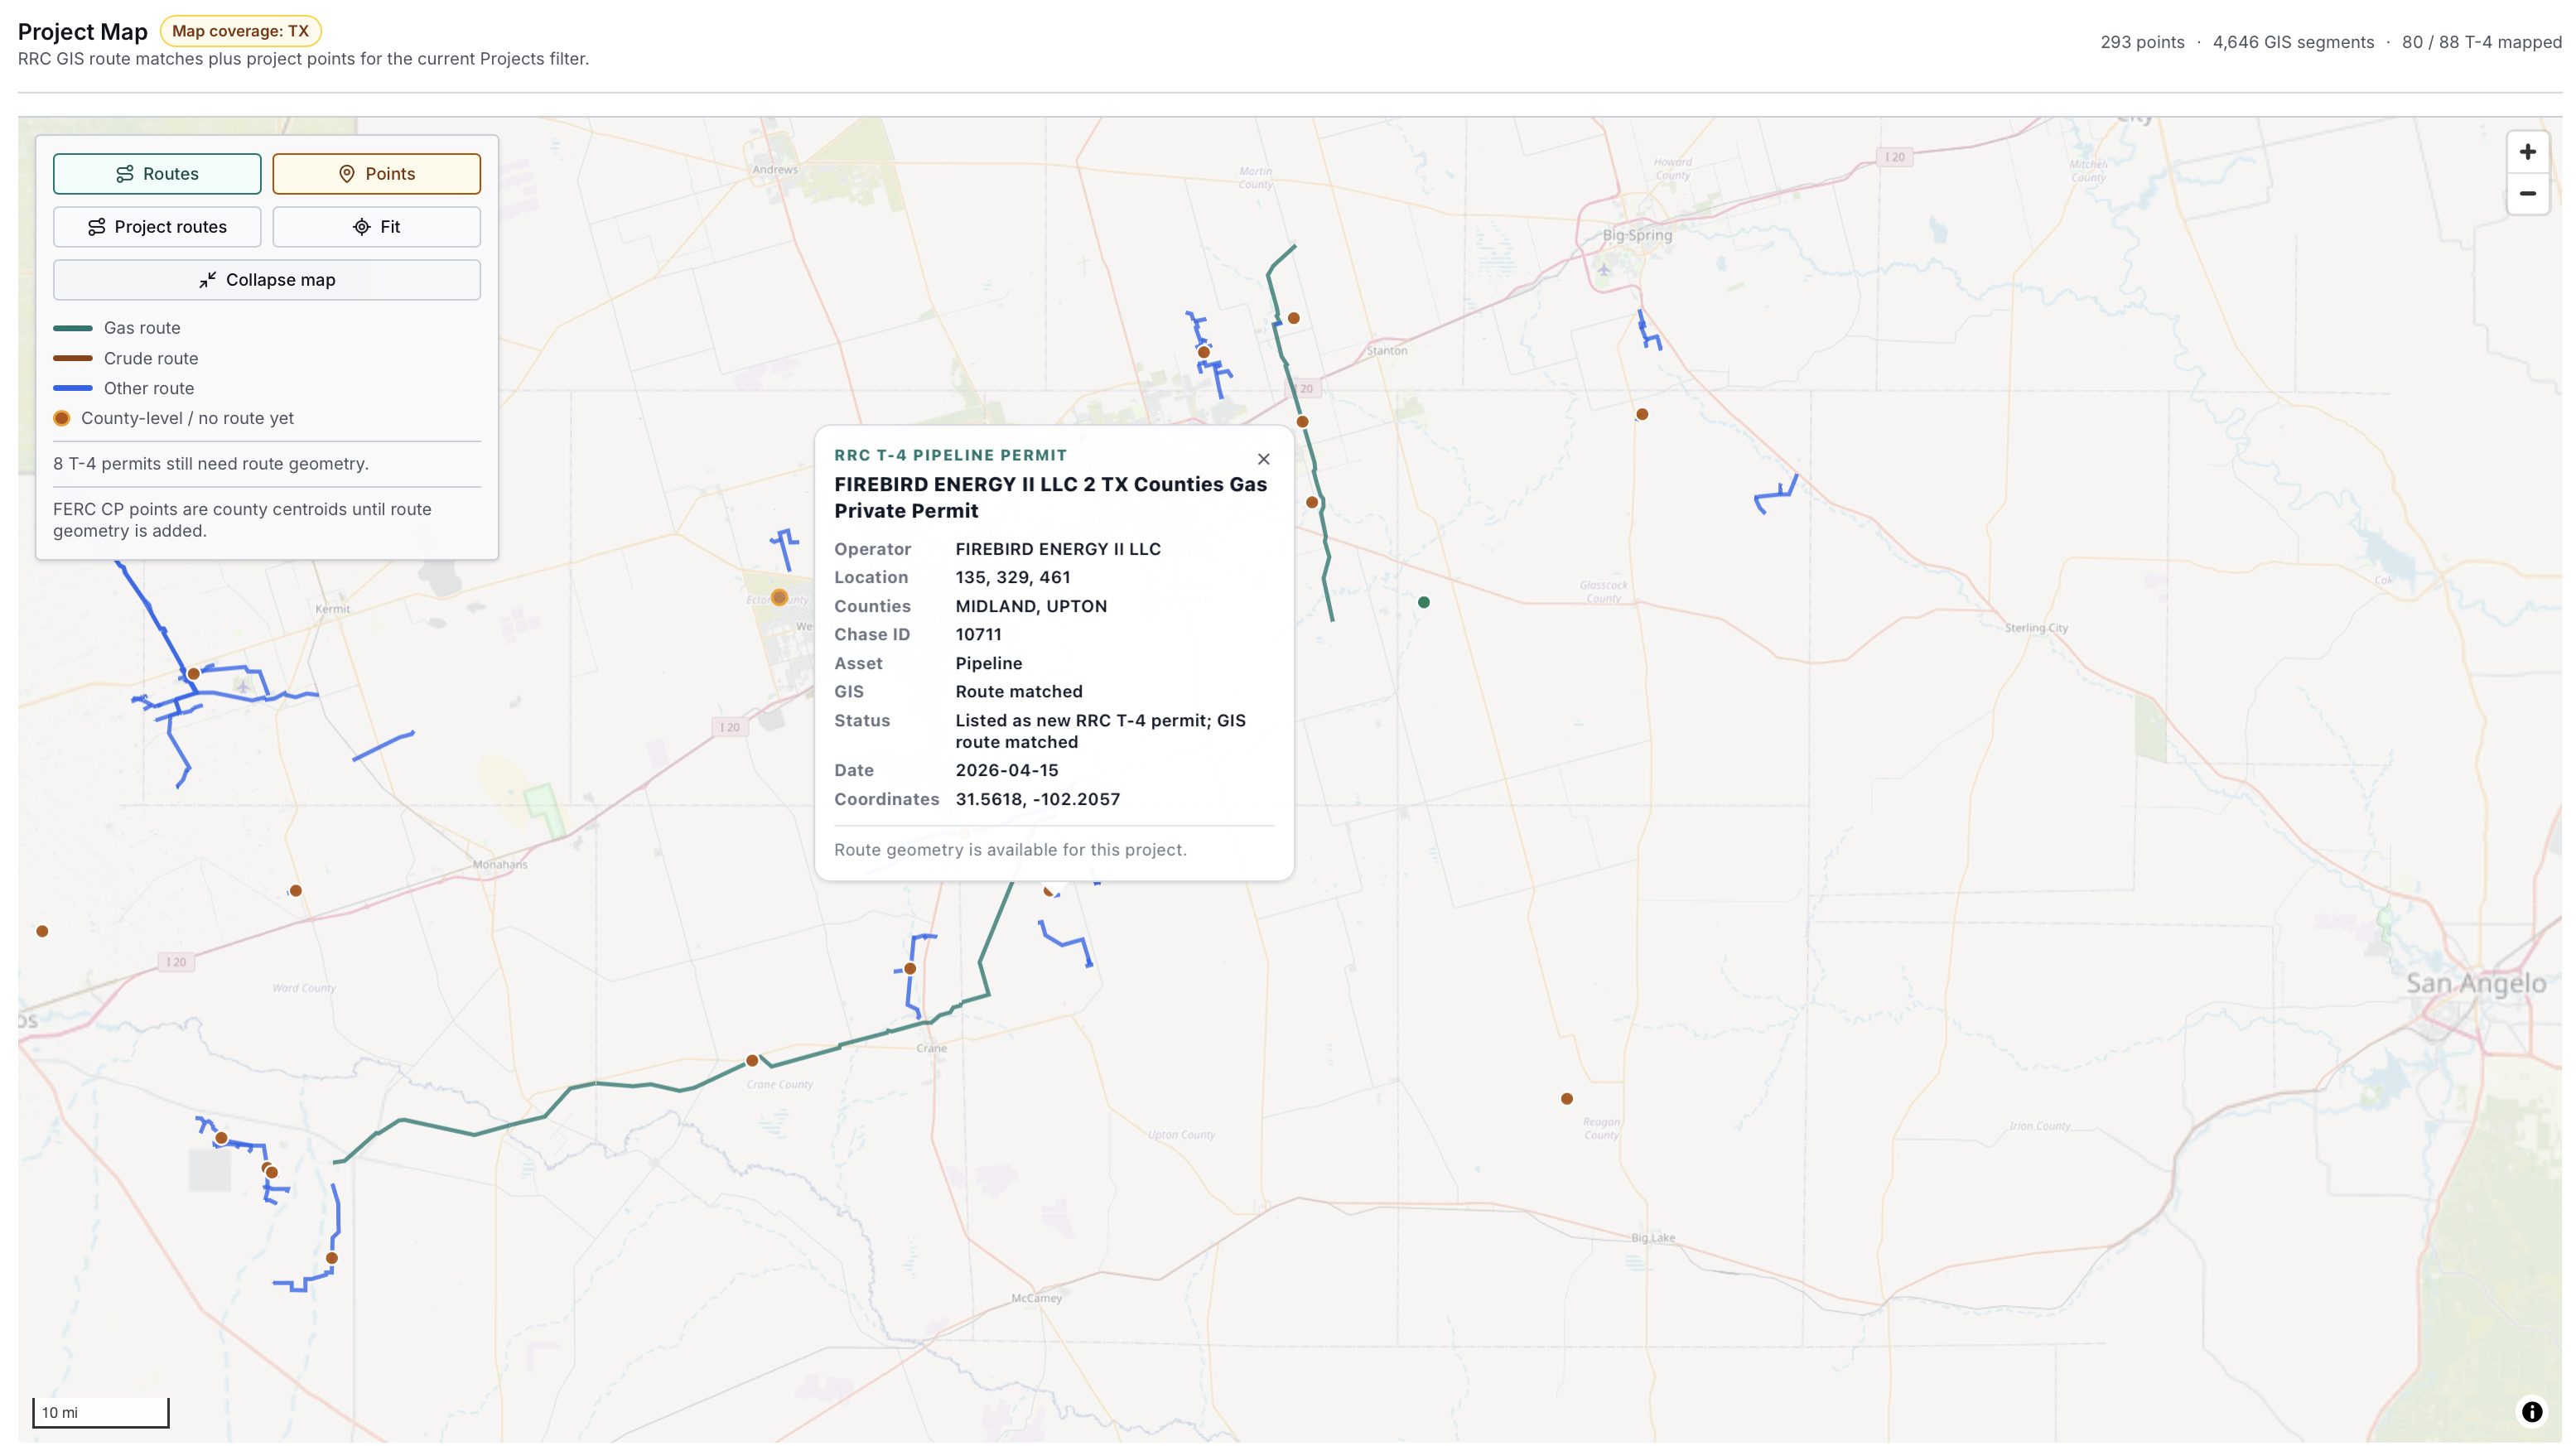The height and width of the screenshot is (1446, 2576).
Task: Toggle the Points layer button
Action: pos(376,174)
